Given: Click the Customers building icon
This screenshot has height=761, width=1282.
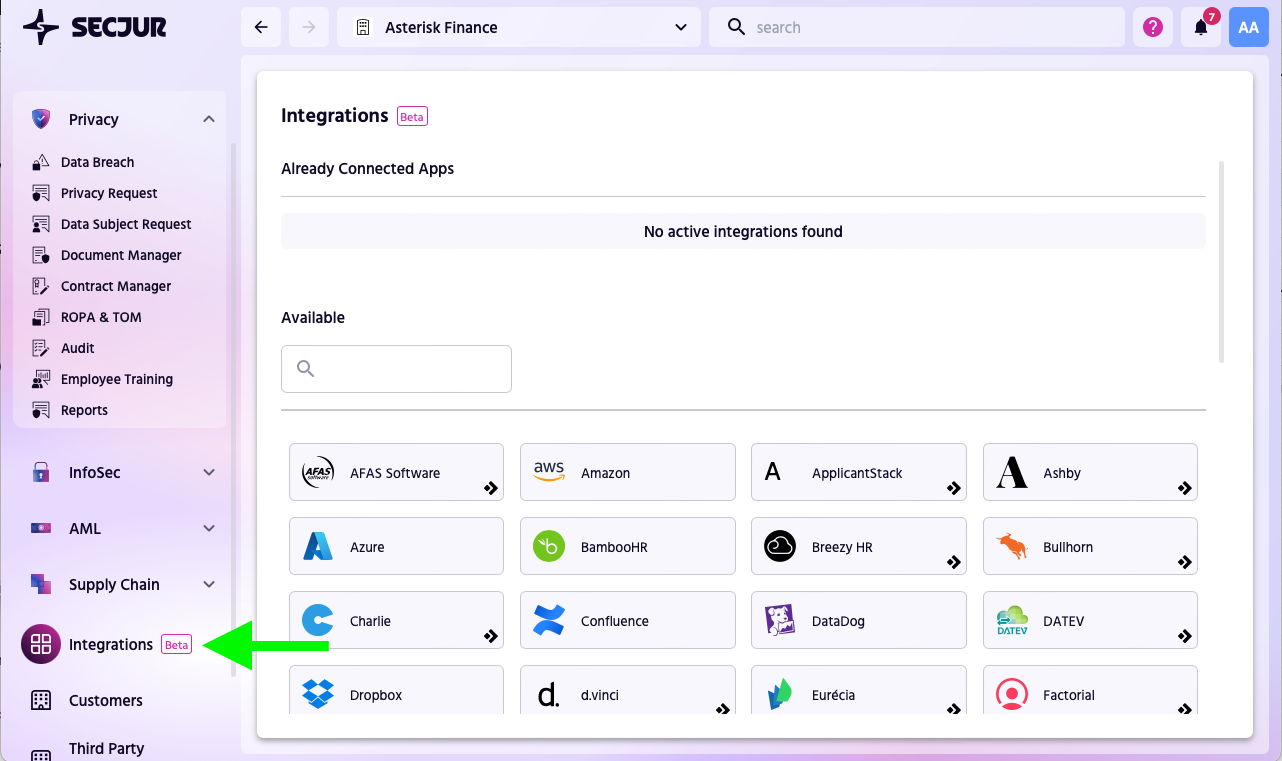Looking at the screenshot, I should (x=41, y=700).
